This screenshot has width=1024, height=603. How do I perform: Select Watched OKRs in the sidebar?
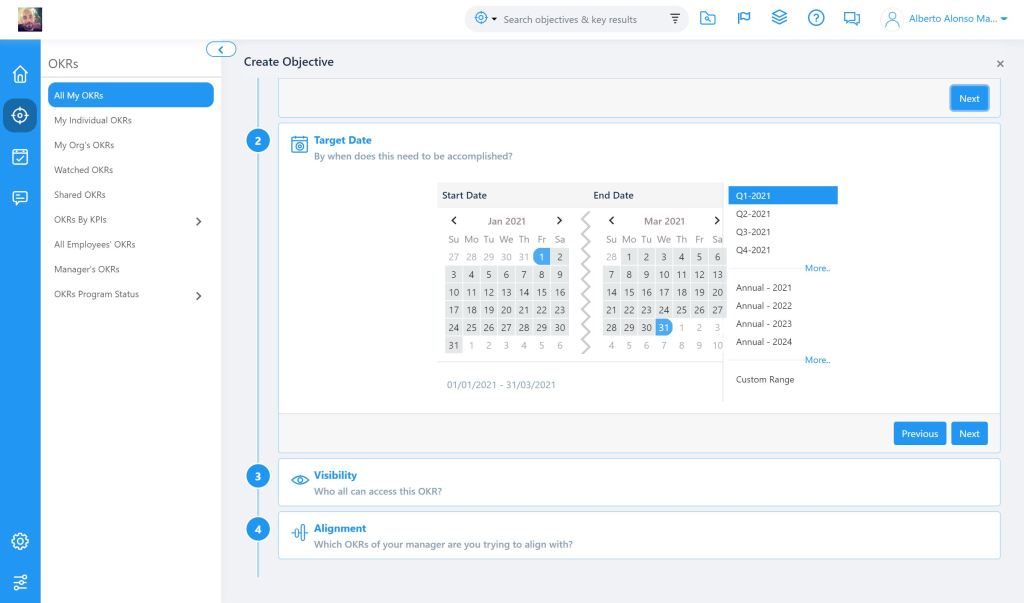(83, 170)
